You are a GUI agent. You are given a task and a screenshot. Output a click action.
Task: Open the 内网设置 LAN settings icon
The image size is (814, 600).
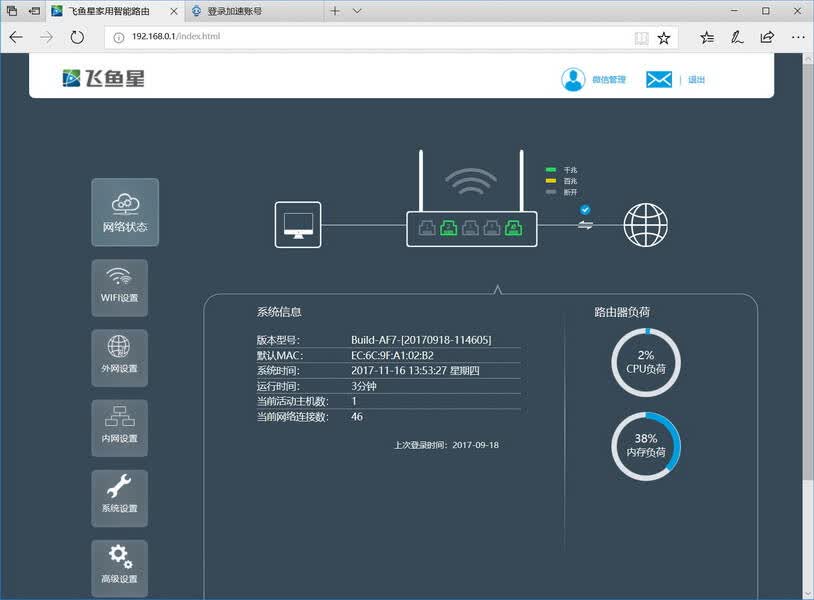pos(119,428)
